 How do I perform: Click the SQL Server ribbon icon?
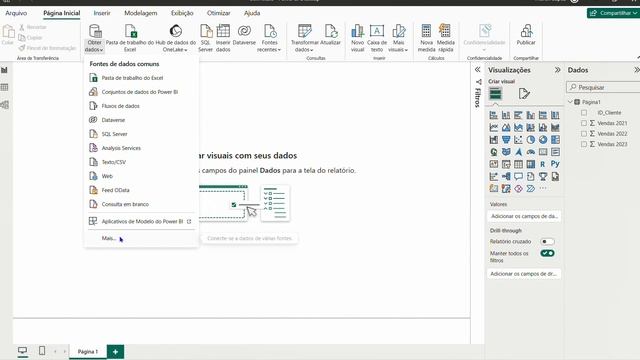[x=205, y=38]
